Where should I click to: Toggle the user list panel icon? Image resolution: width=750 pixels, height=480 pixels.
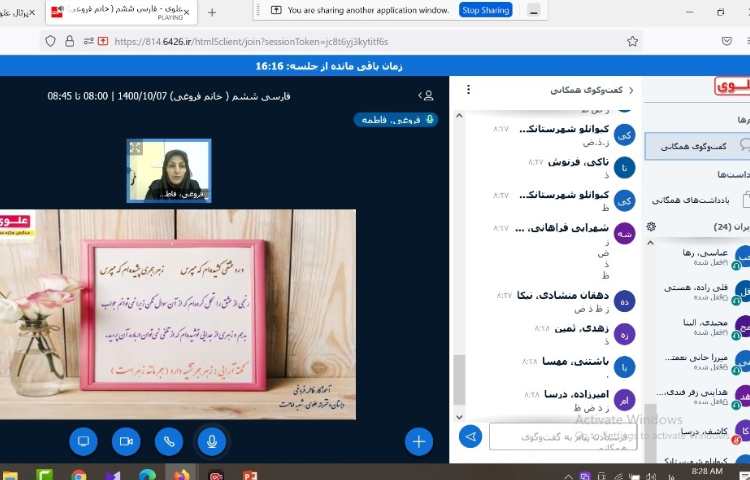point(428,96)
